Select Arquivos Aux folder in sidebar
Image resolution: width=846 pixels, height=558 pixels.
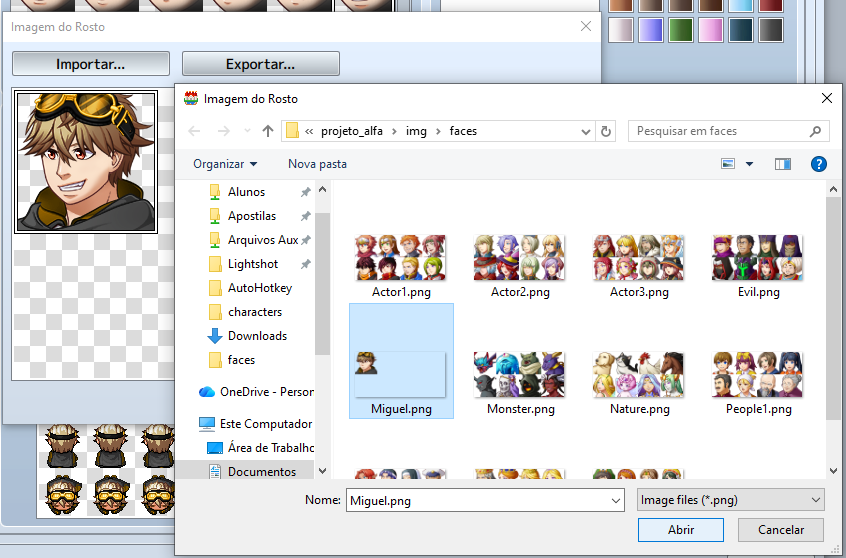[262, 240]
